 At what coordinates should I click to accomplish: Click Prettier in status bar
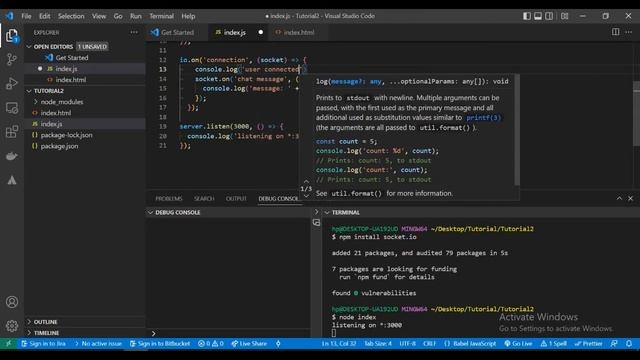[x=588, y=344]
